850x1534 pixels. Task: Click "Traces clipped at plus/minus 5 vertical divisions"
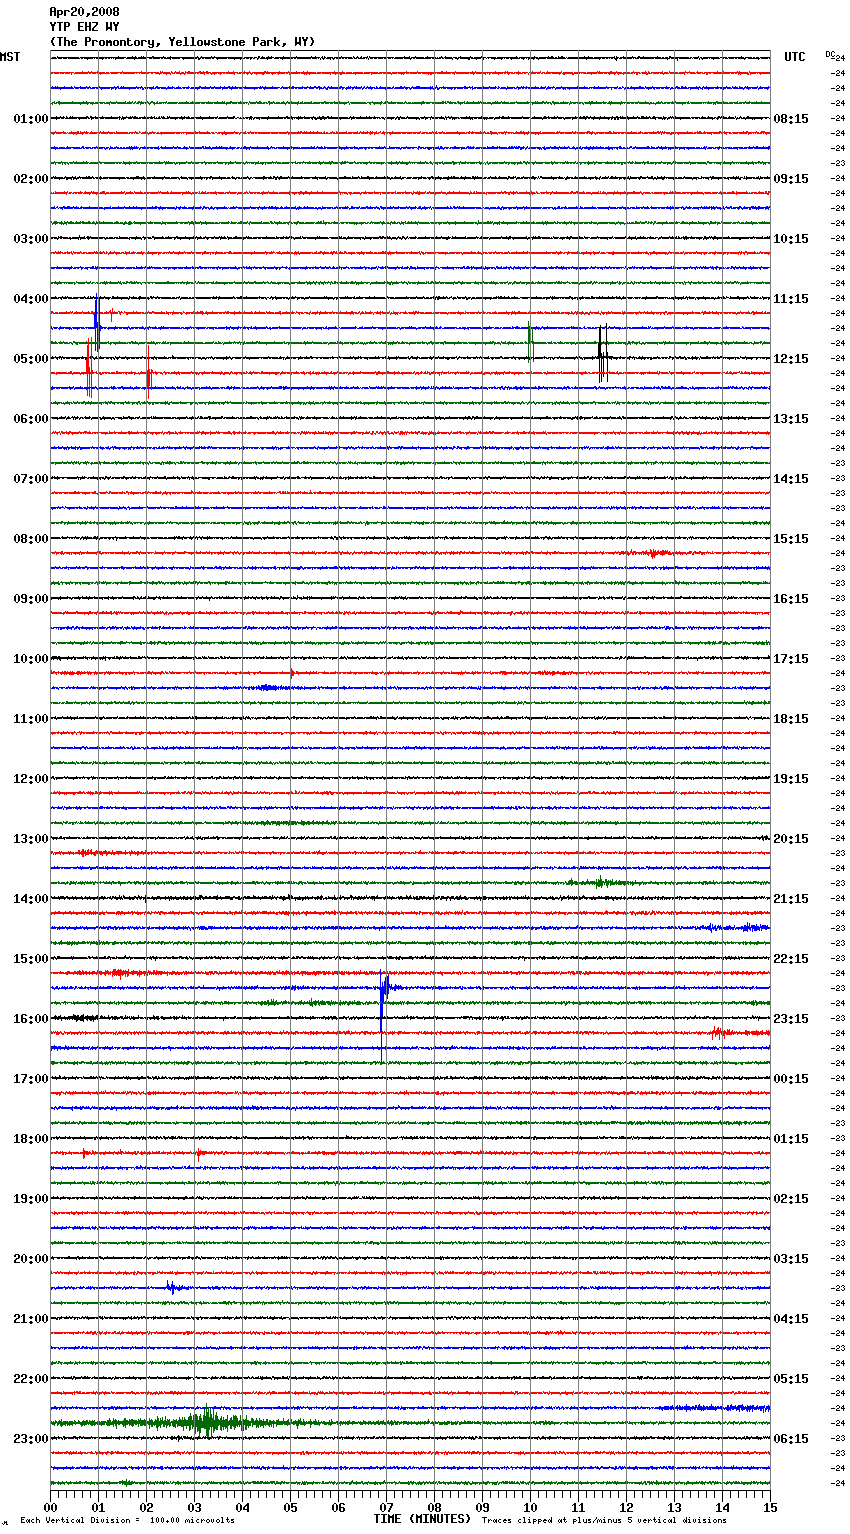click(604, 1520)
